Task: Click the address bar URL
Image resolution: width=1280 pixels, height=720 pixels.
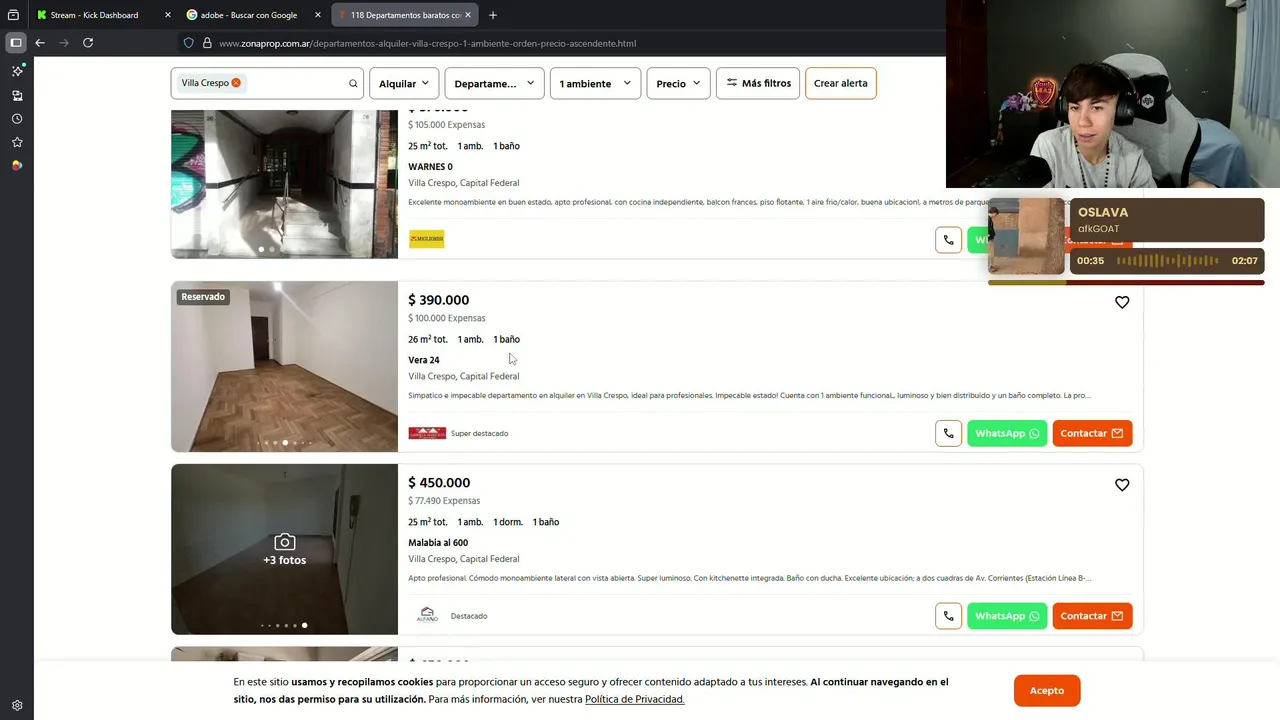Action: click(x=427, y=43)
